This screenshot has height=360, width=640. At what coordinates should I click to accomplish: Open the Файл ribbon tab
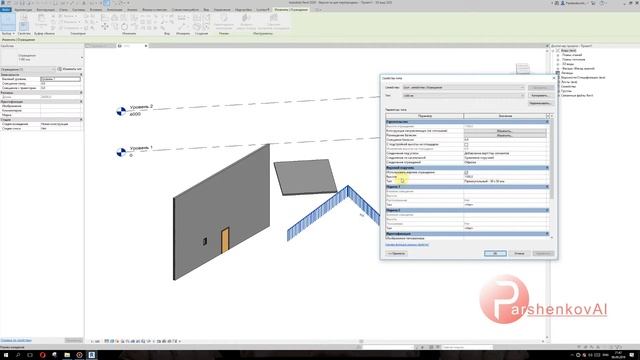[6, 9]
